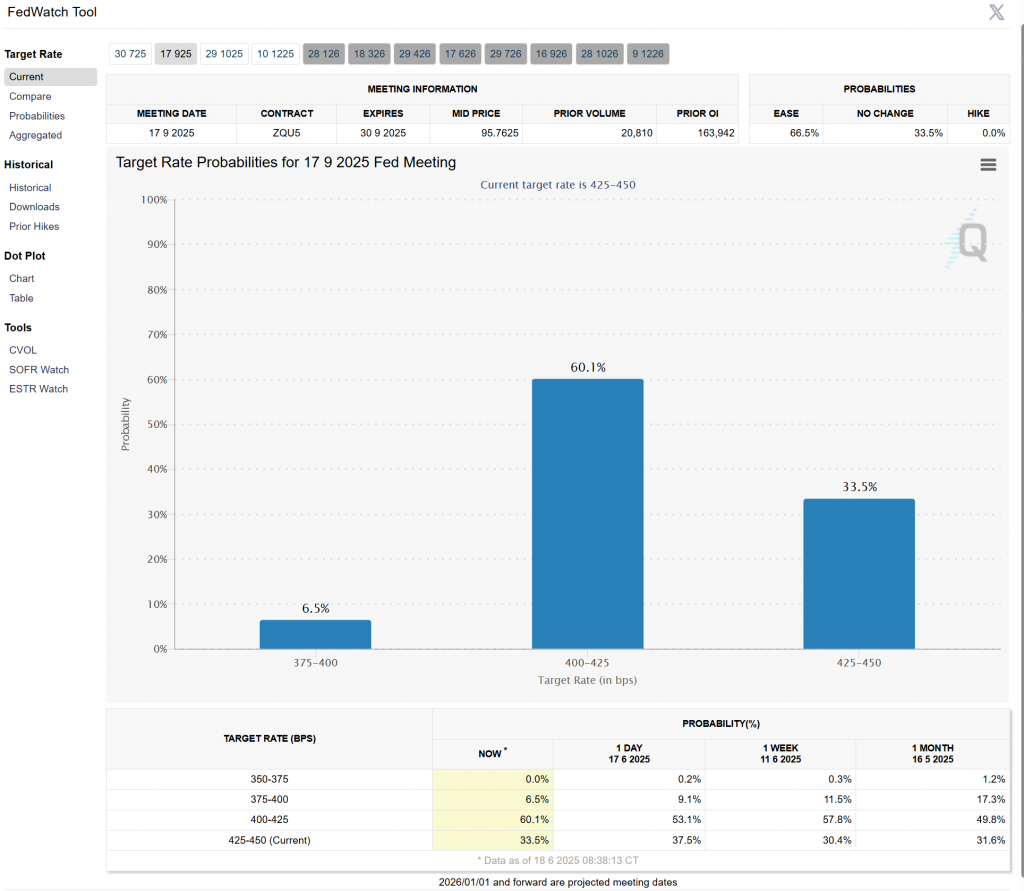The width and height of the screenshot is (1024, 891).
Task: Select the 17 925 meeting tab
Action: coord(176,54)
